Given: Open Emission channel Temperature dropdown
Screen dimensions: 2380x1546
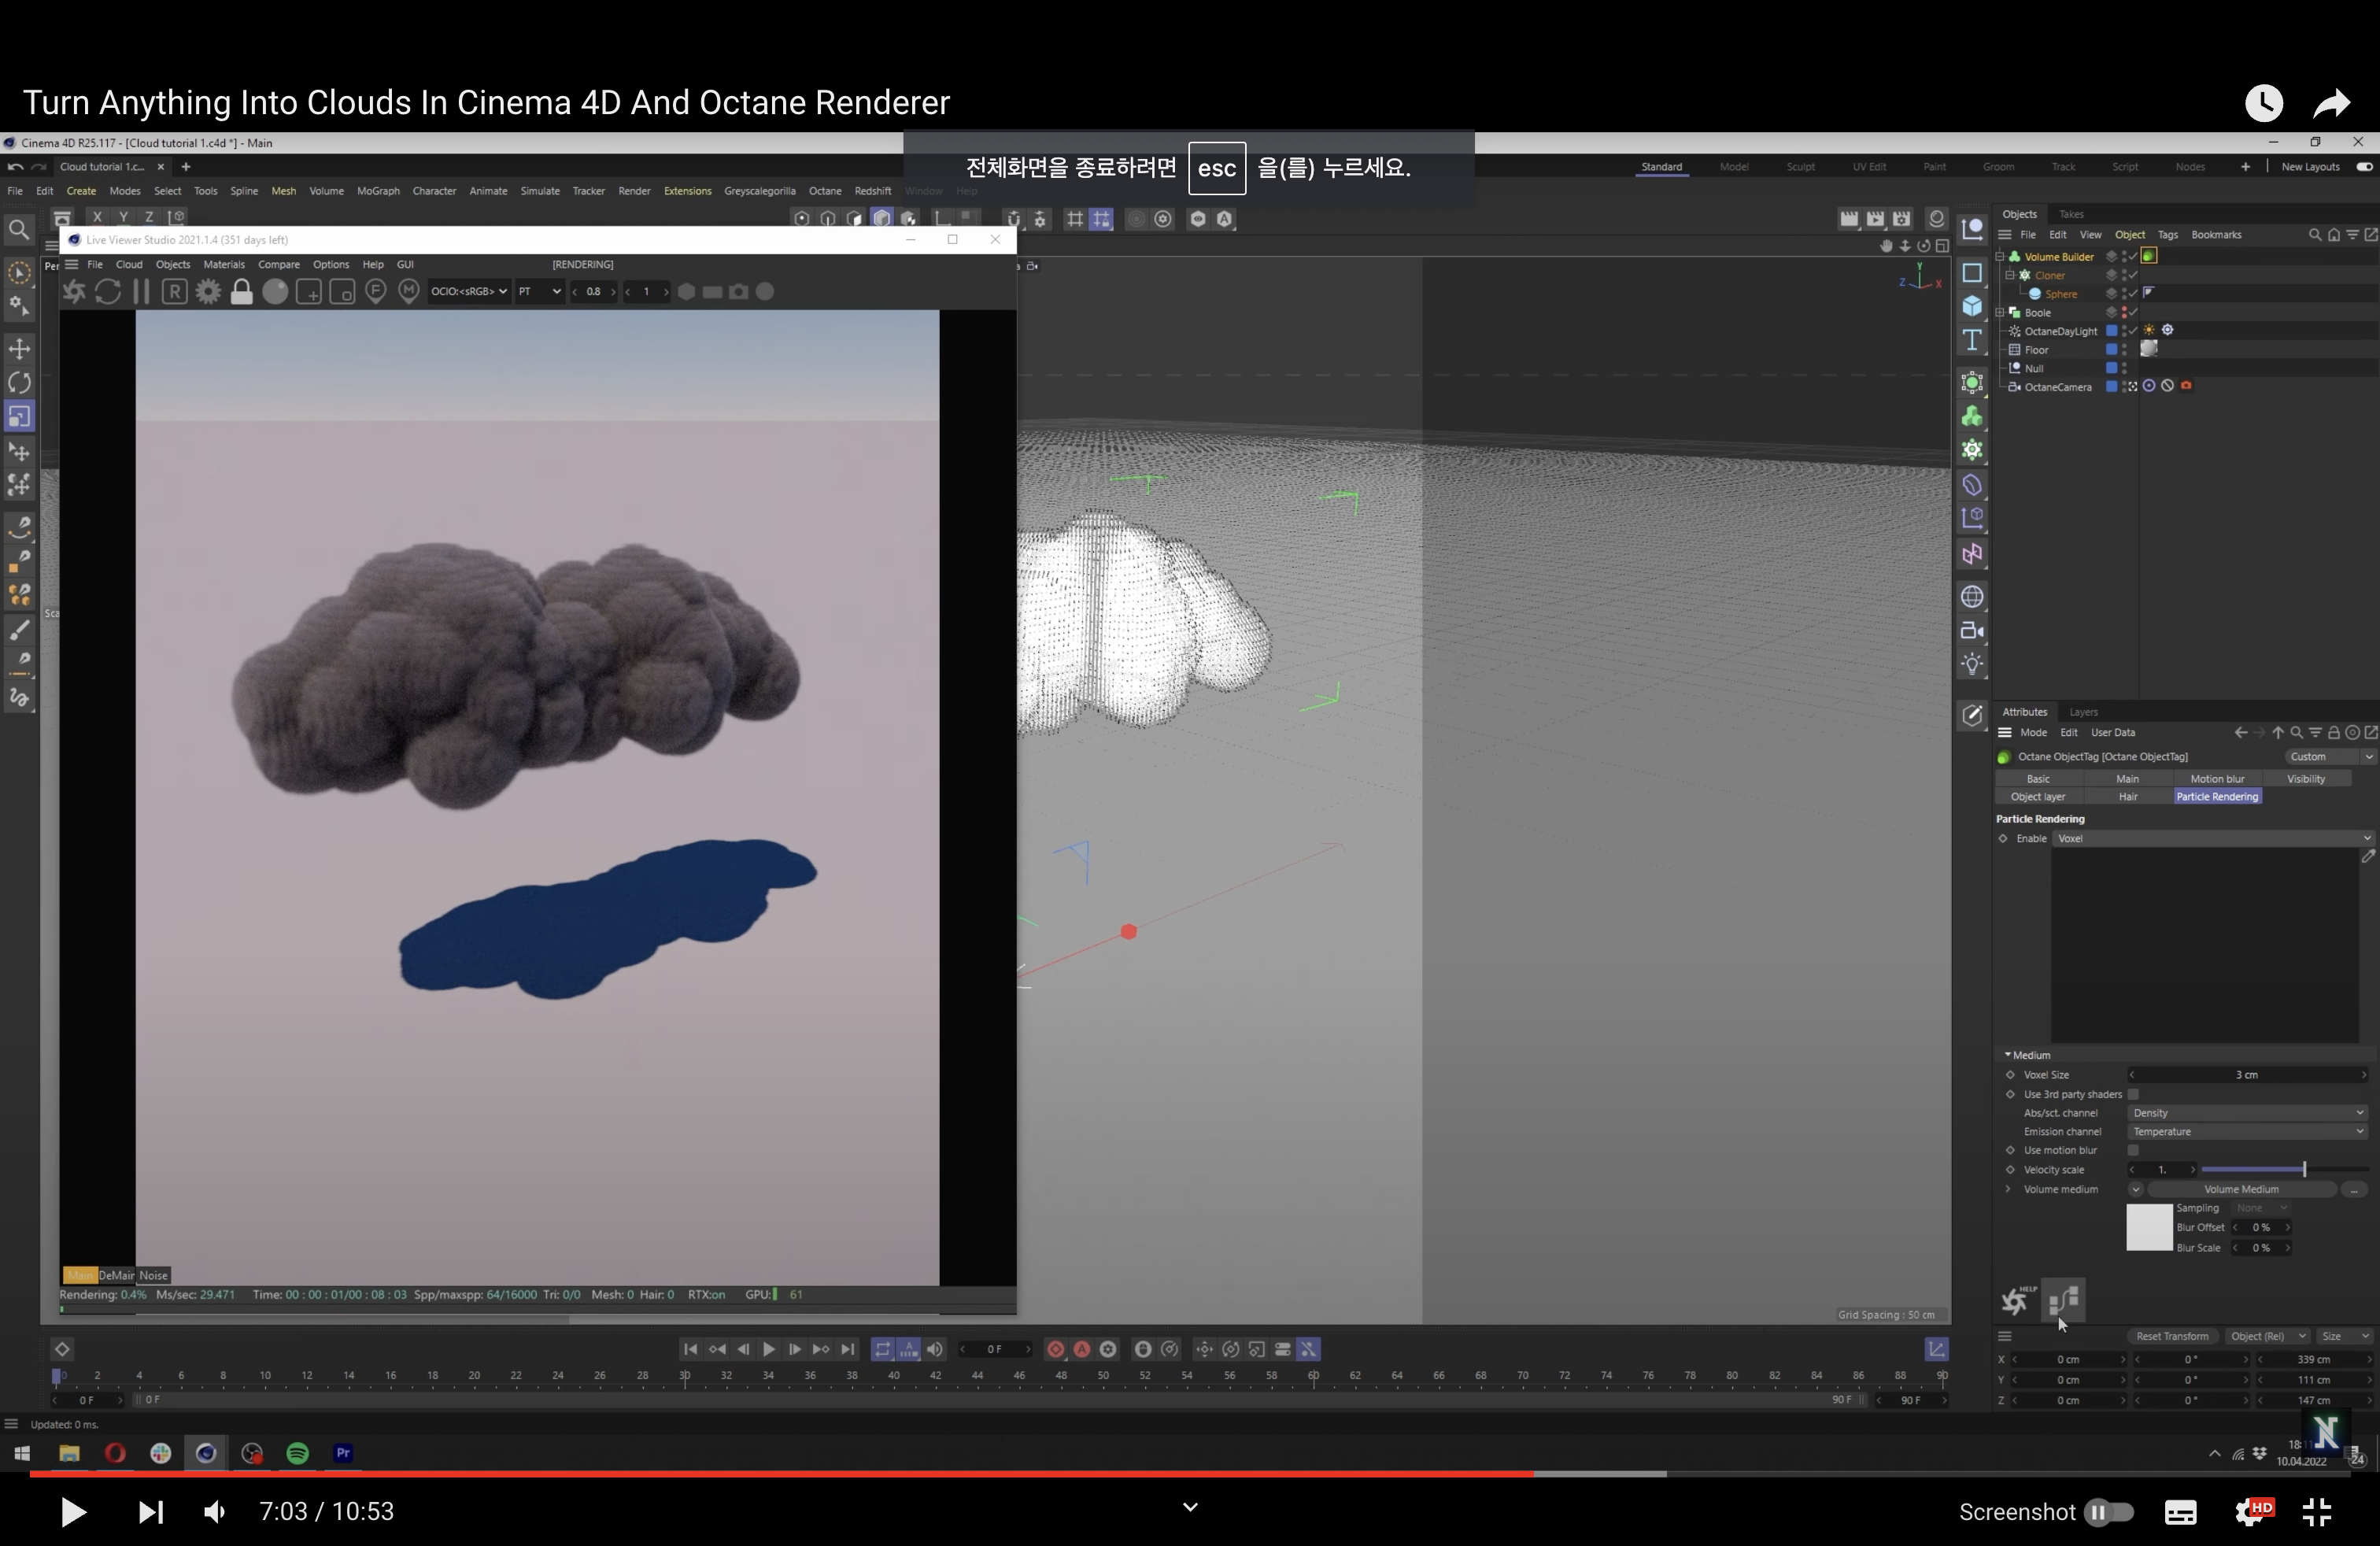Looking at the screenshot, I should [2247, 1131].
